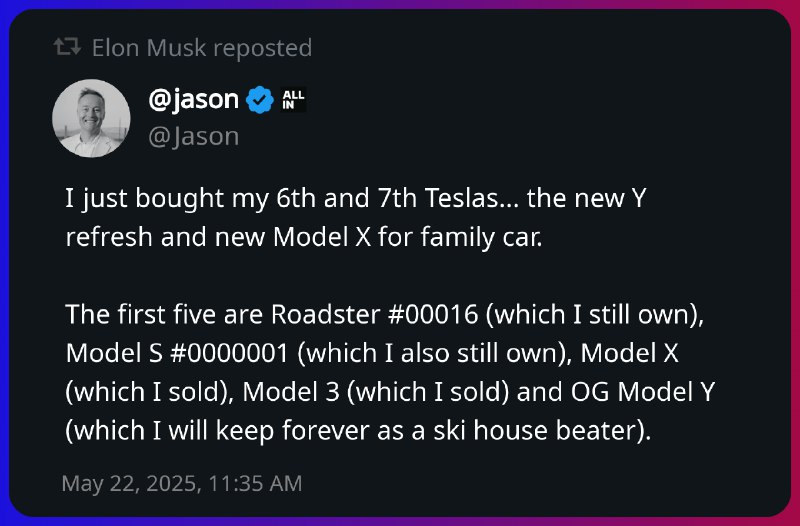Open Jason's round profile photo

coord(91,118)
